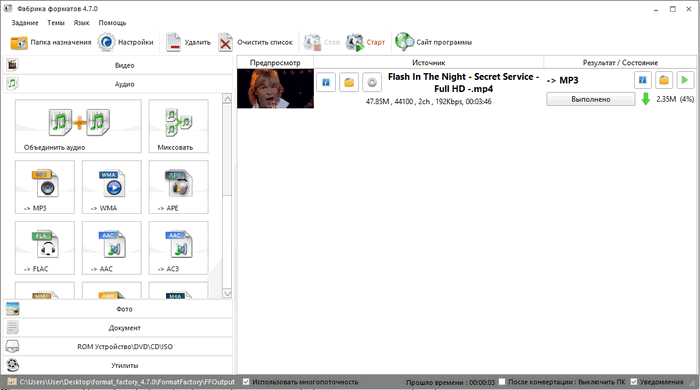Open the Объединить аудио tool

click(x=78, y=126)
